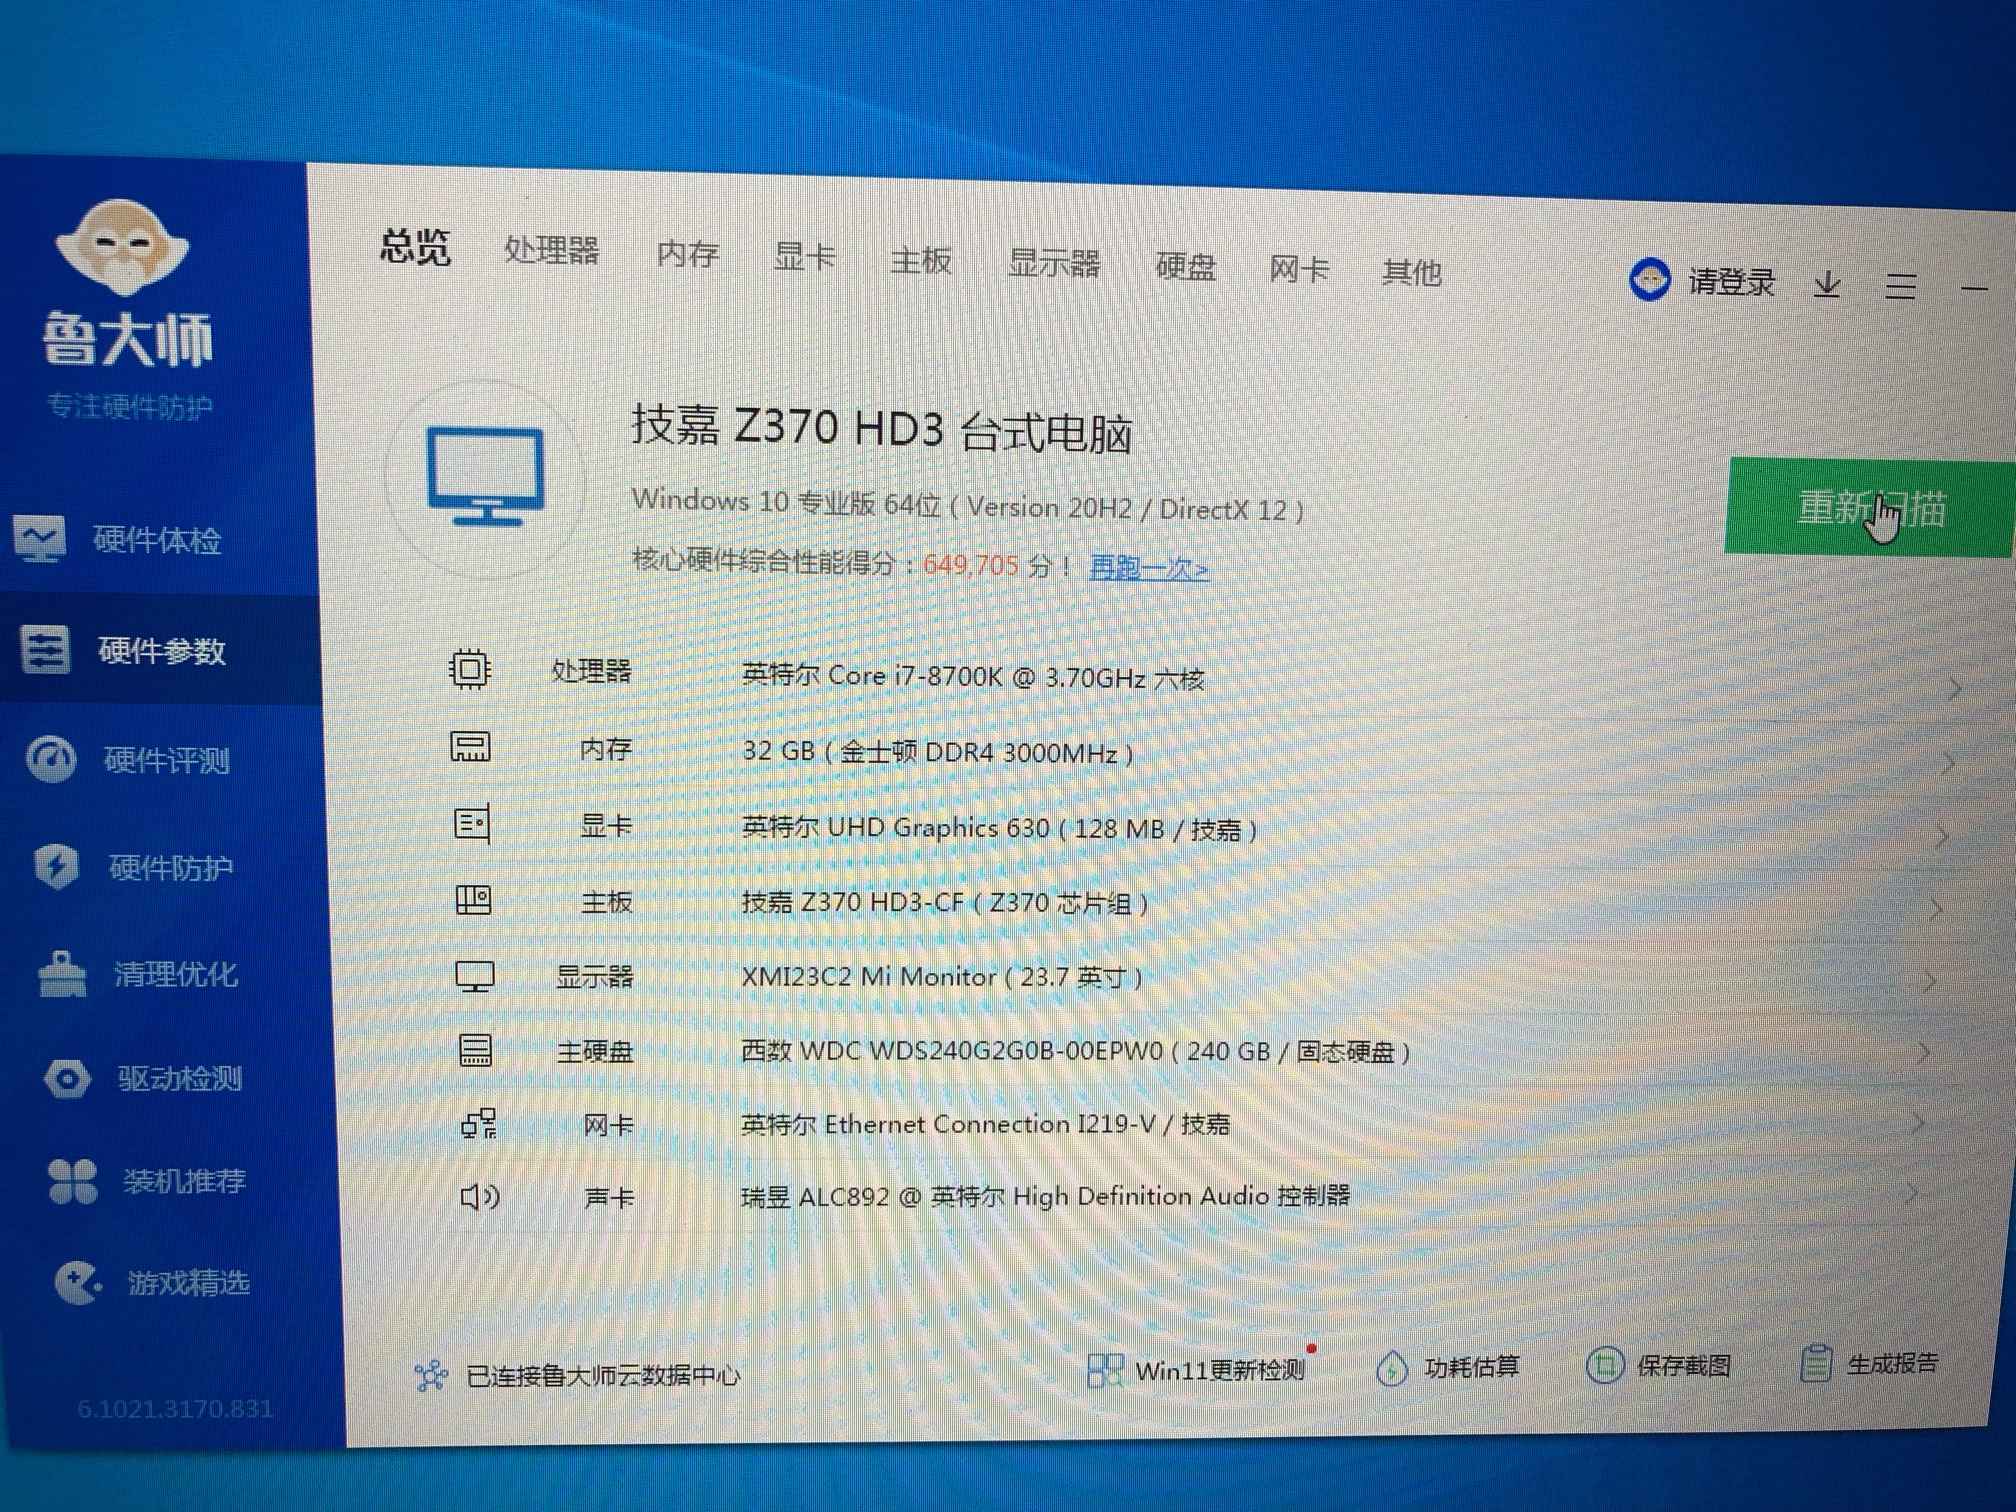The height and width of the screenshot is (1512, 2016).
Task: Click the 32 GB 金士顿 DDR4 text
Action: [937, 752]
